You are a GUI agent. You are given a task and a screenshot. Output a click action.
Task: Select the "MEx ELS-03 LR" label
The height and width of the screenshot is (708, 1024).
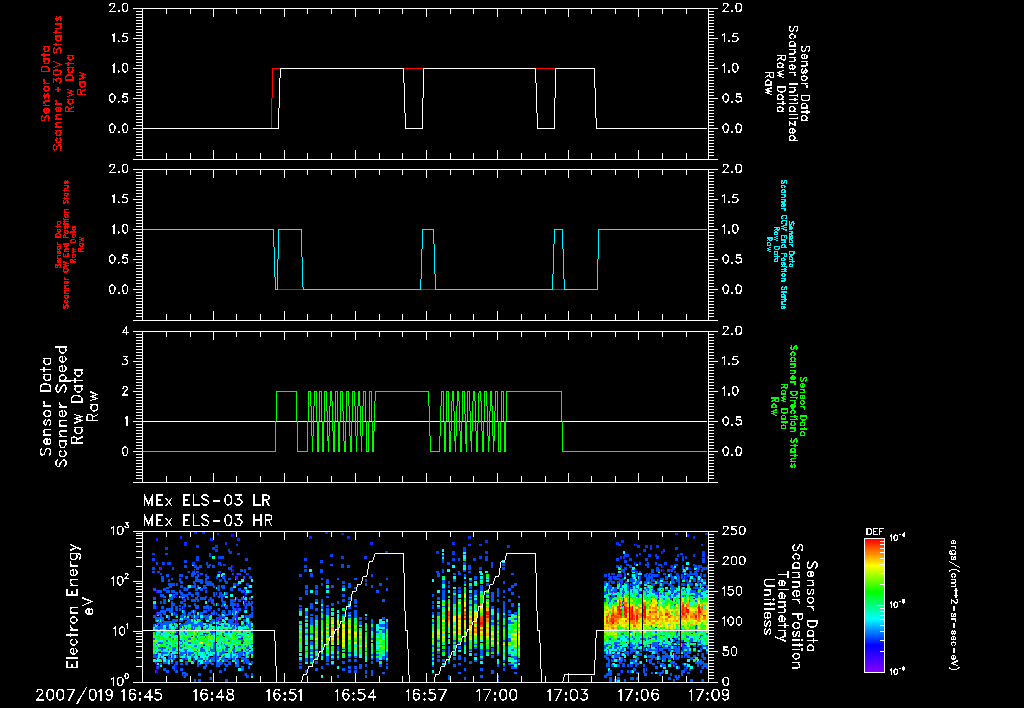[x=206, y=501]
